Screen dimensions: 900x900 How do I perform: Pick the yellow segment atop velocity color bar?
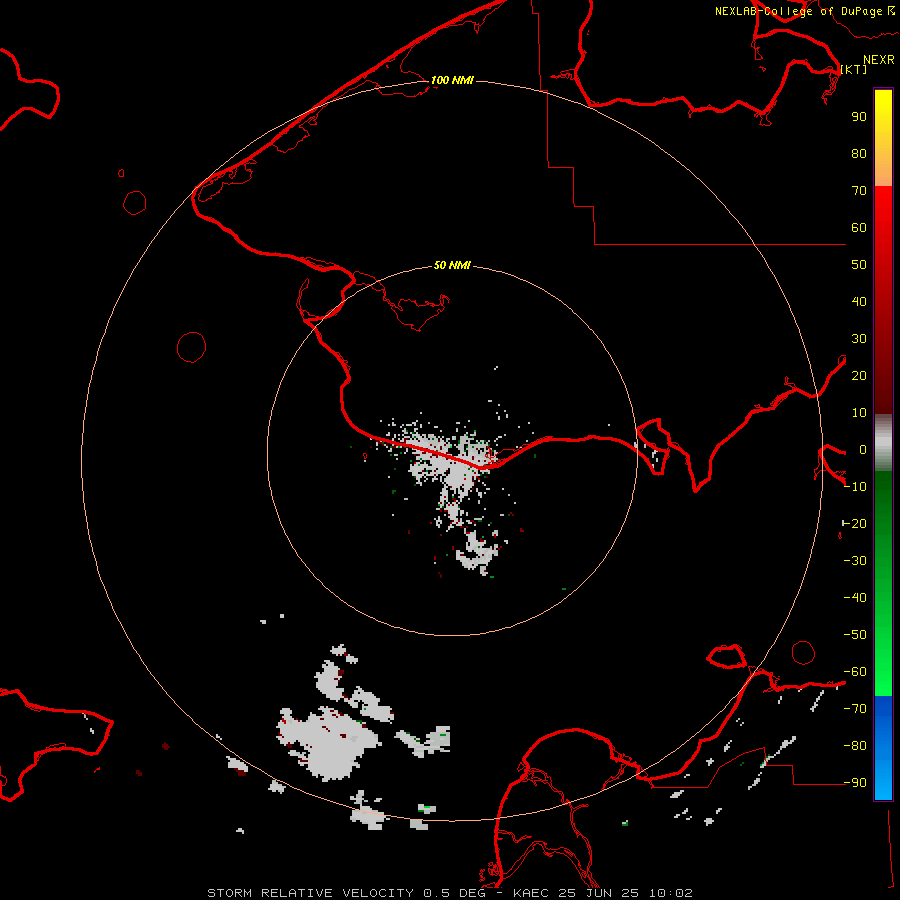(883, 103)
